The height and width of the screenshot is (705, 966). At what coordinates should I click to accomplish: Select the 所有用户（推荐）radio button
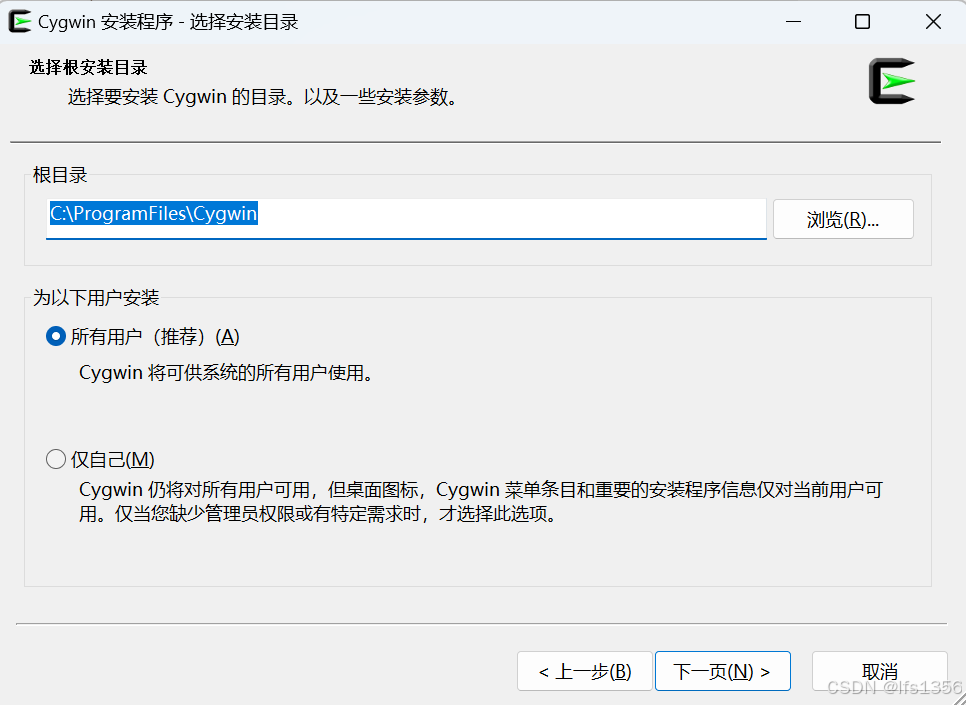tap(55, 336)
